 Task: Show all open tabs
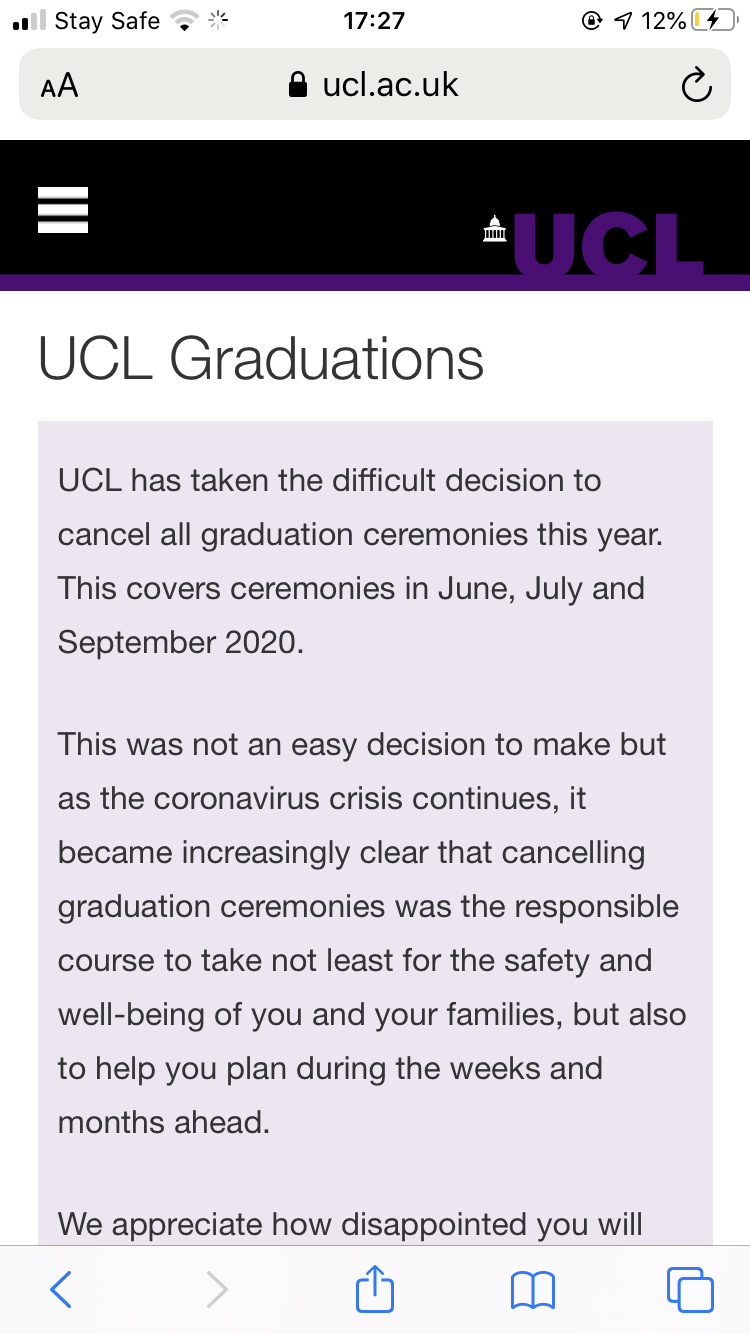(x=689, y=1289)
